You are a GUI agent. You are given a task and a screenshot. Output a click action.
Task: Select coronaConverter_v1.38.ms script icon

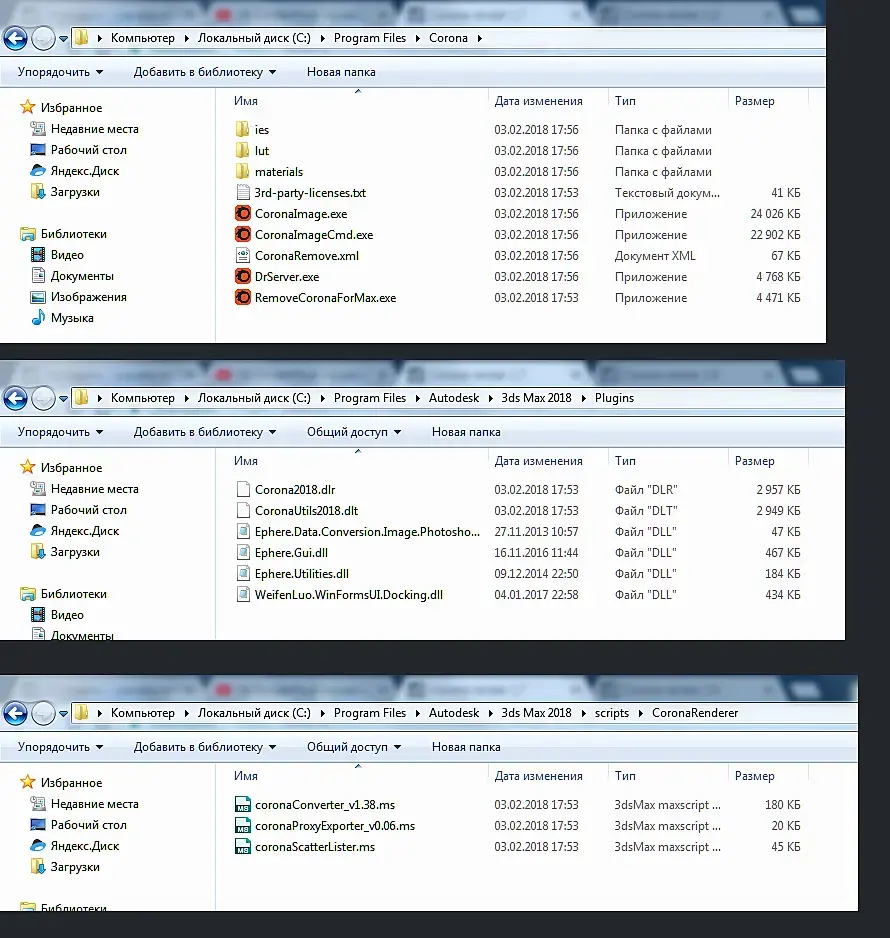(x=242, y=805)
